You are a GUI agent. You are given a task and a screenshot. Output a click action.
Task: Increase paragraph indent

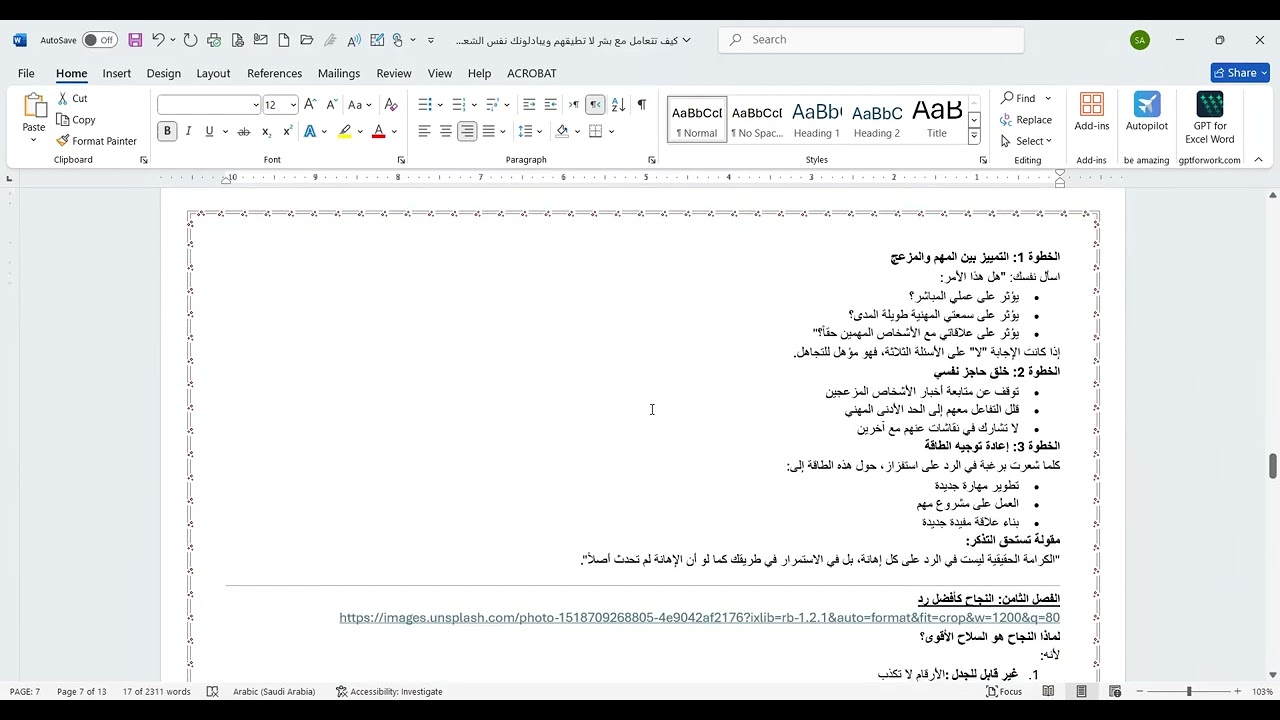coord(550,104)
